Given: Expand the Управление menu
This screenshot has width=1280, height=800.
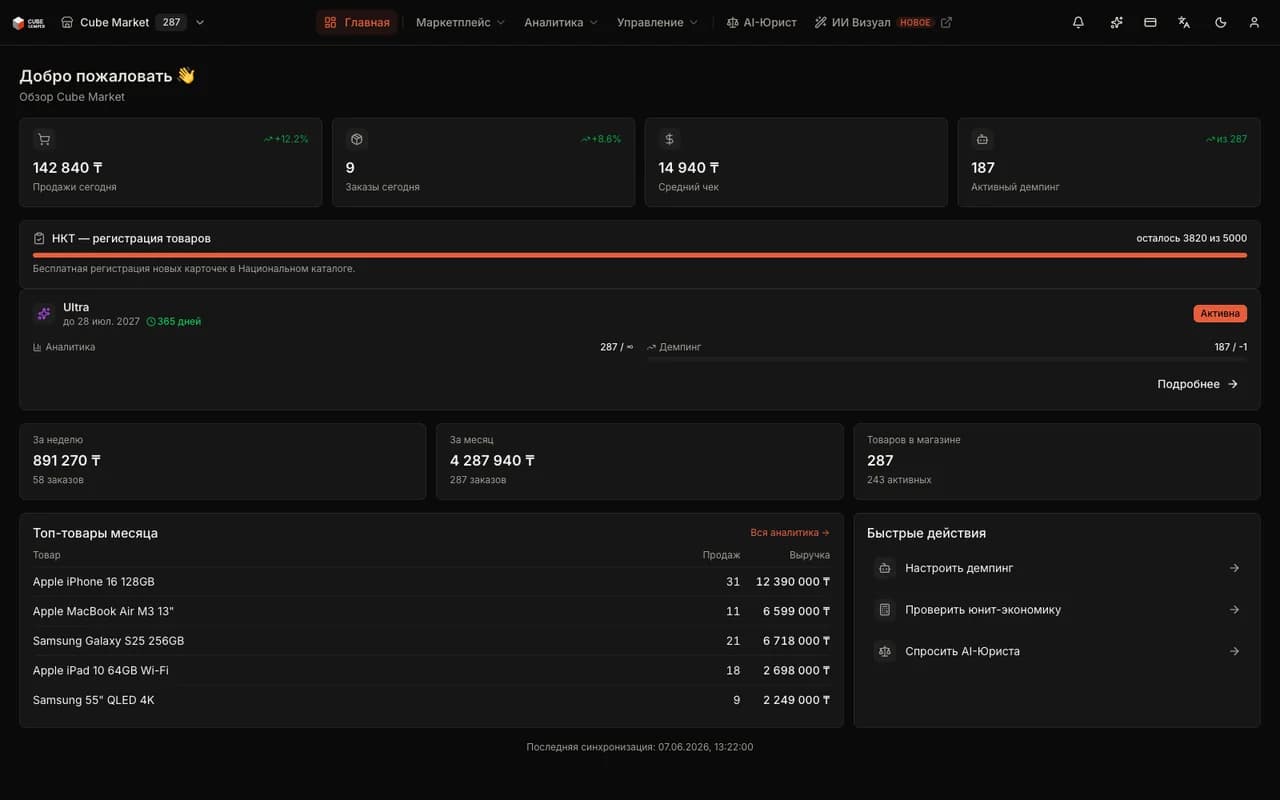Looking at the screenshot, I should pos(657,22).
